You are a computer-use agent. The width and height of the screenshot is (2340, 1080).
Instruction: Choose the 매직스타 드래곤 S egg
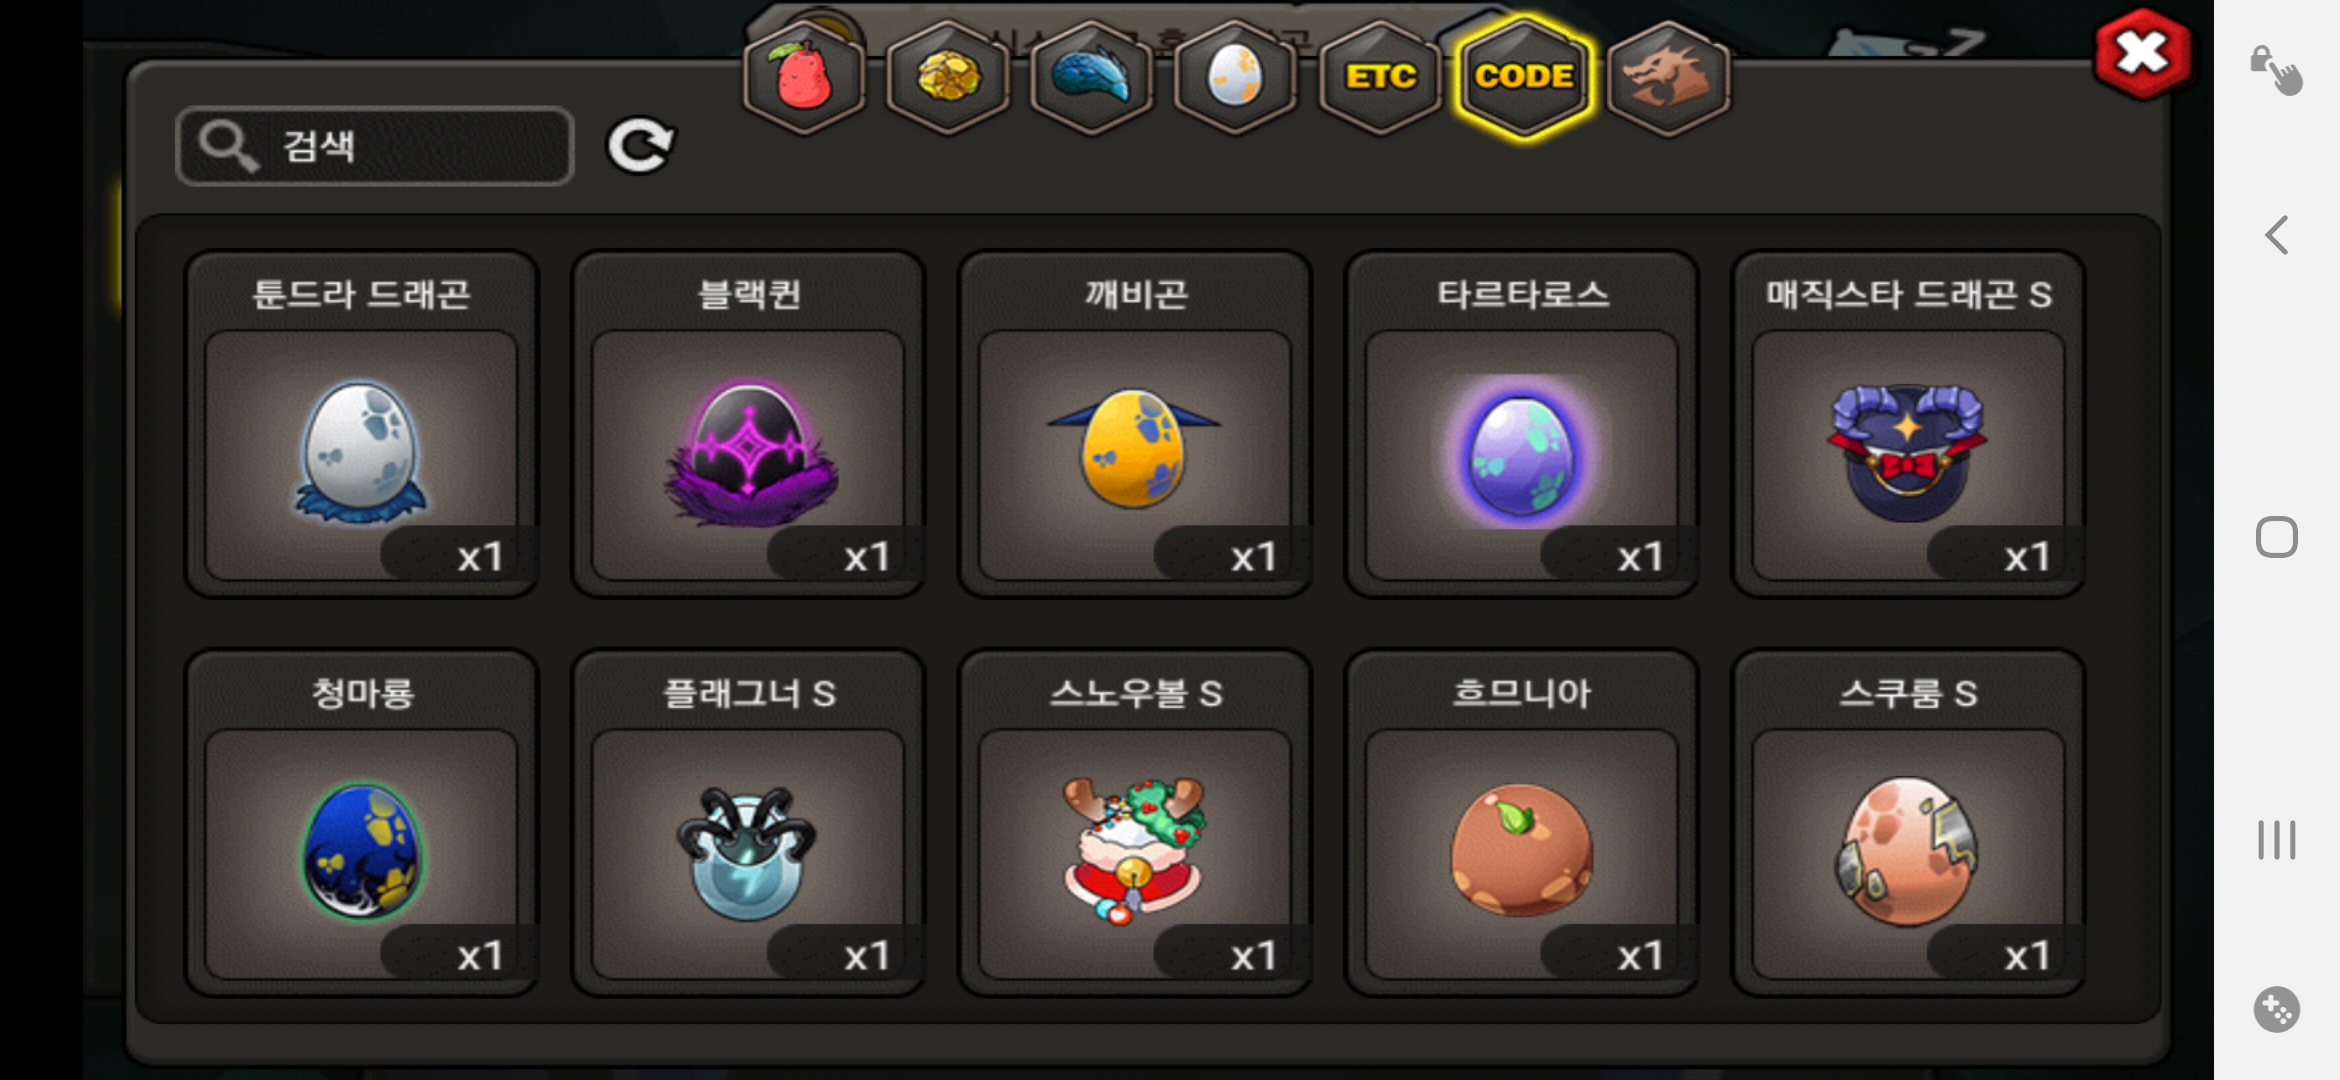(1909, 424)
